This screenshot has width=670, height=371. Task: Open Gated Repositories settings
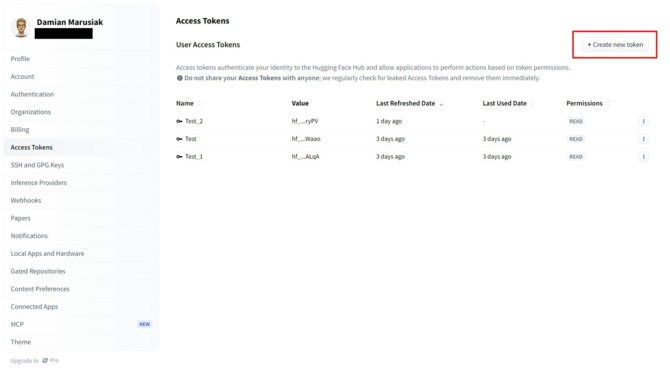[x=81, y=271]
